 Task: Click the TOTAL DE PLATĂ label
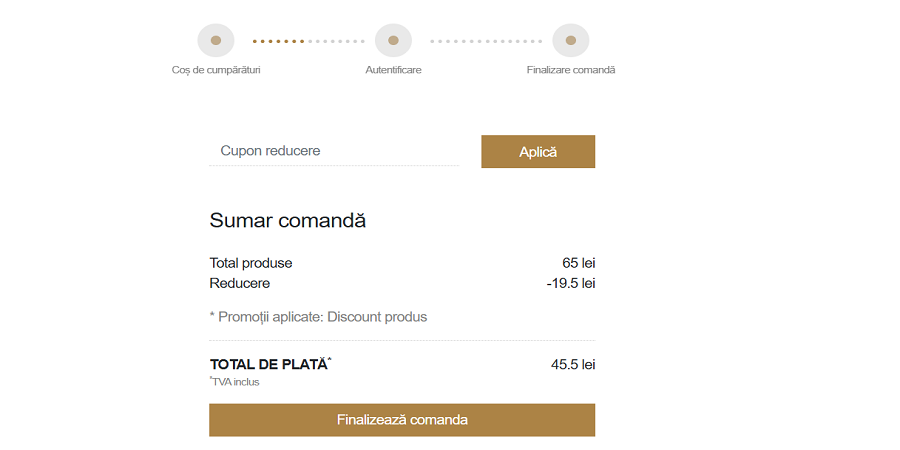[269, 365]
